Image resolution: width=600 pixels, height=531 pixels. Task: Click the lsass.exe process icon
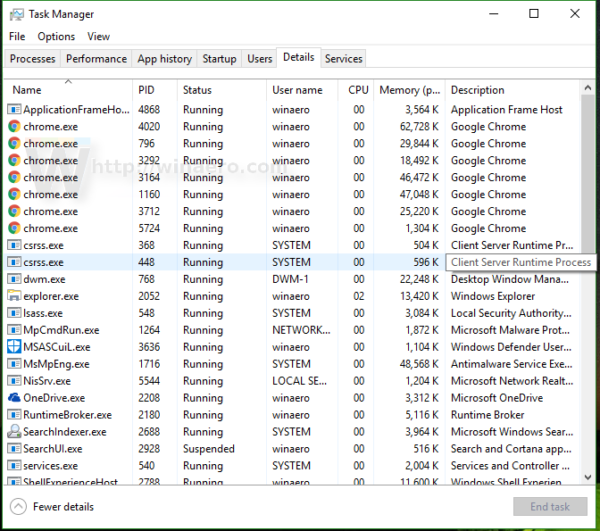[x=14, y=313]
